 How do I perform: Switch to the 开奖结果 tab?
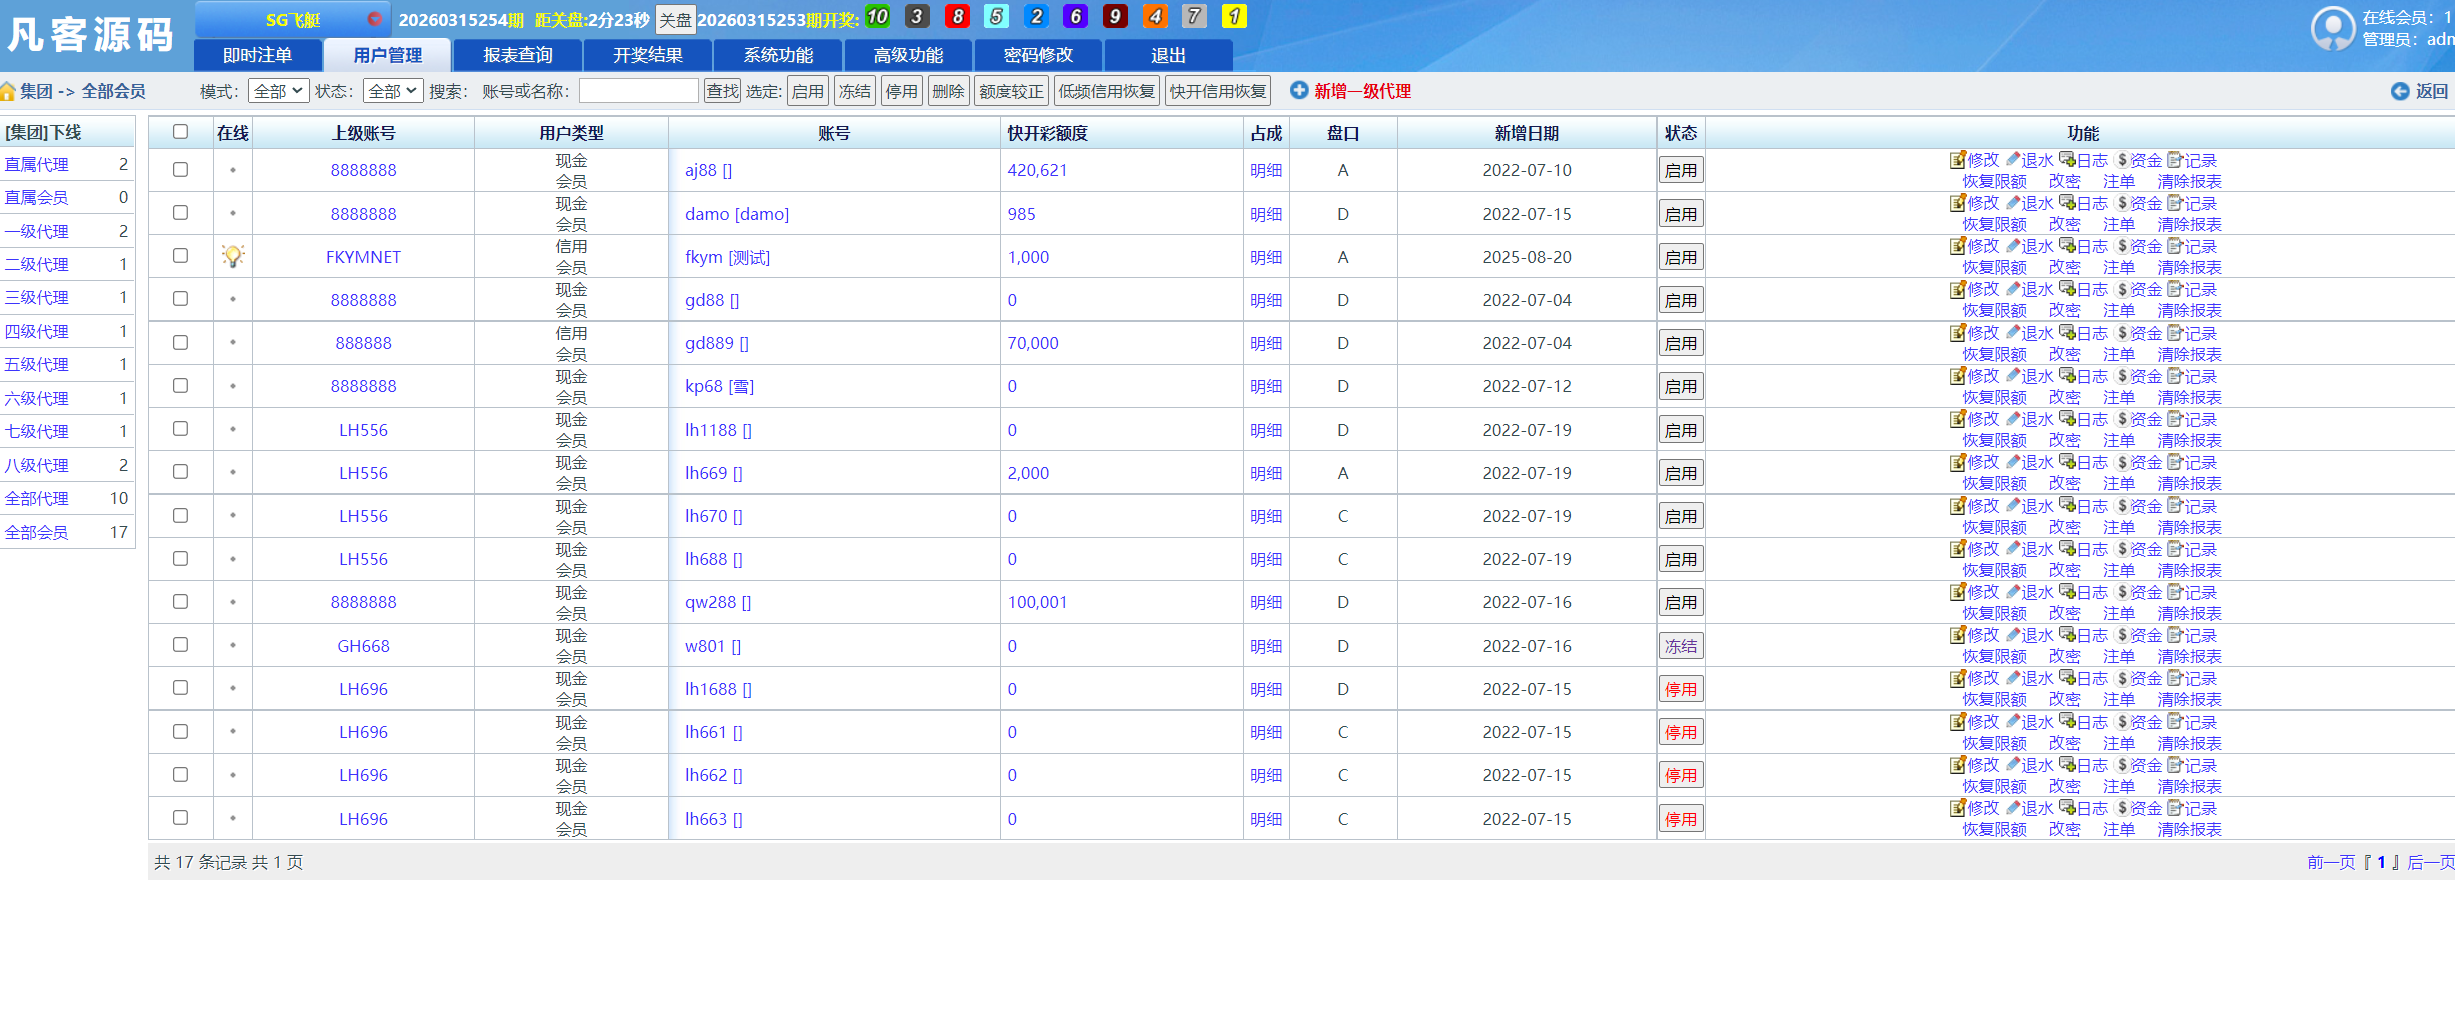647,55
